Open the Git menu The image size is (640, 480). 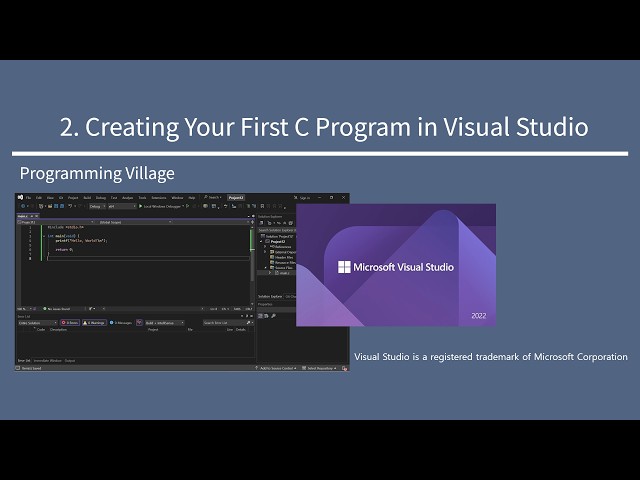[61, 198]
